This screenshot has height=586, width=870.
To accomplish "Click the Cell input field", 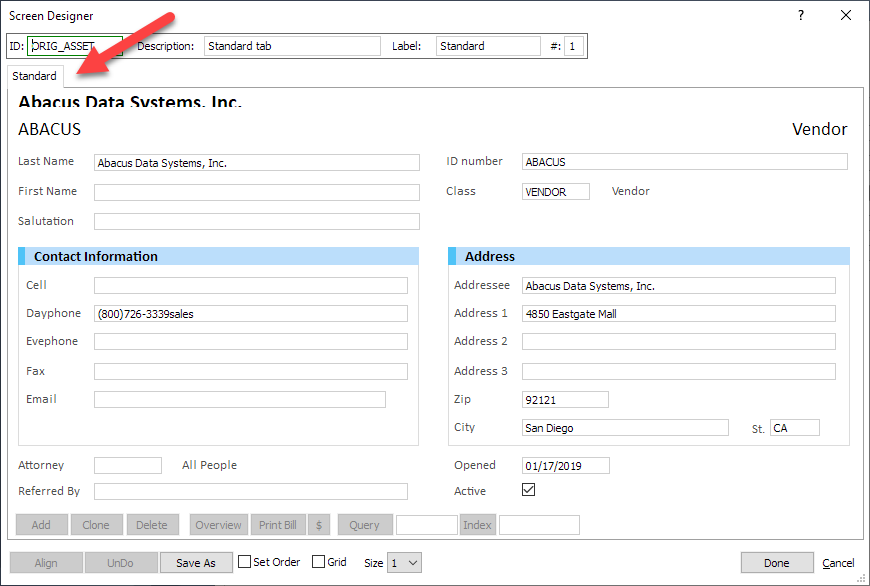I will (x=251, y=286).
